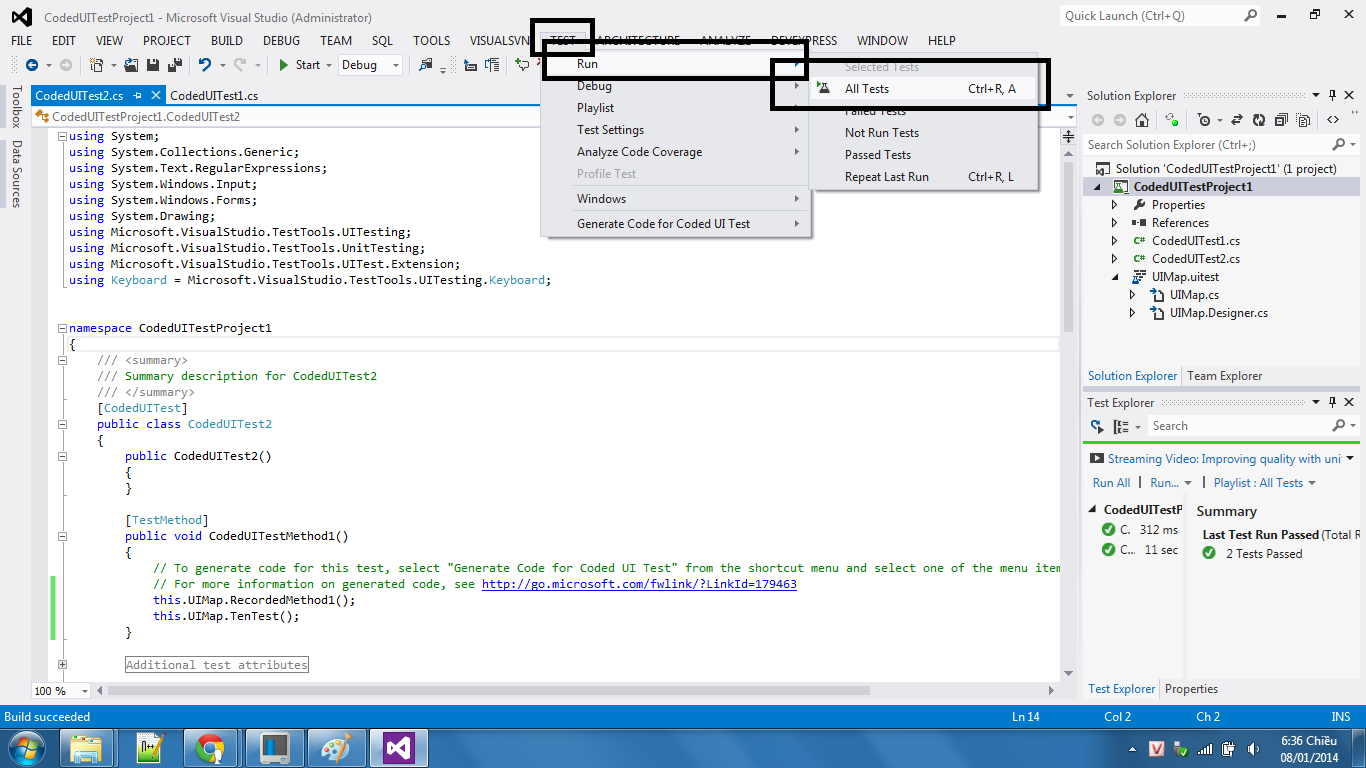Toggle the pin on CodedUITest2.cs tab
The image size is (1366, 768).
coord(137,96)
